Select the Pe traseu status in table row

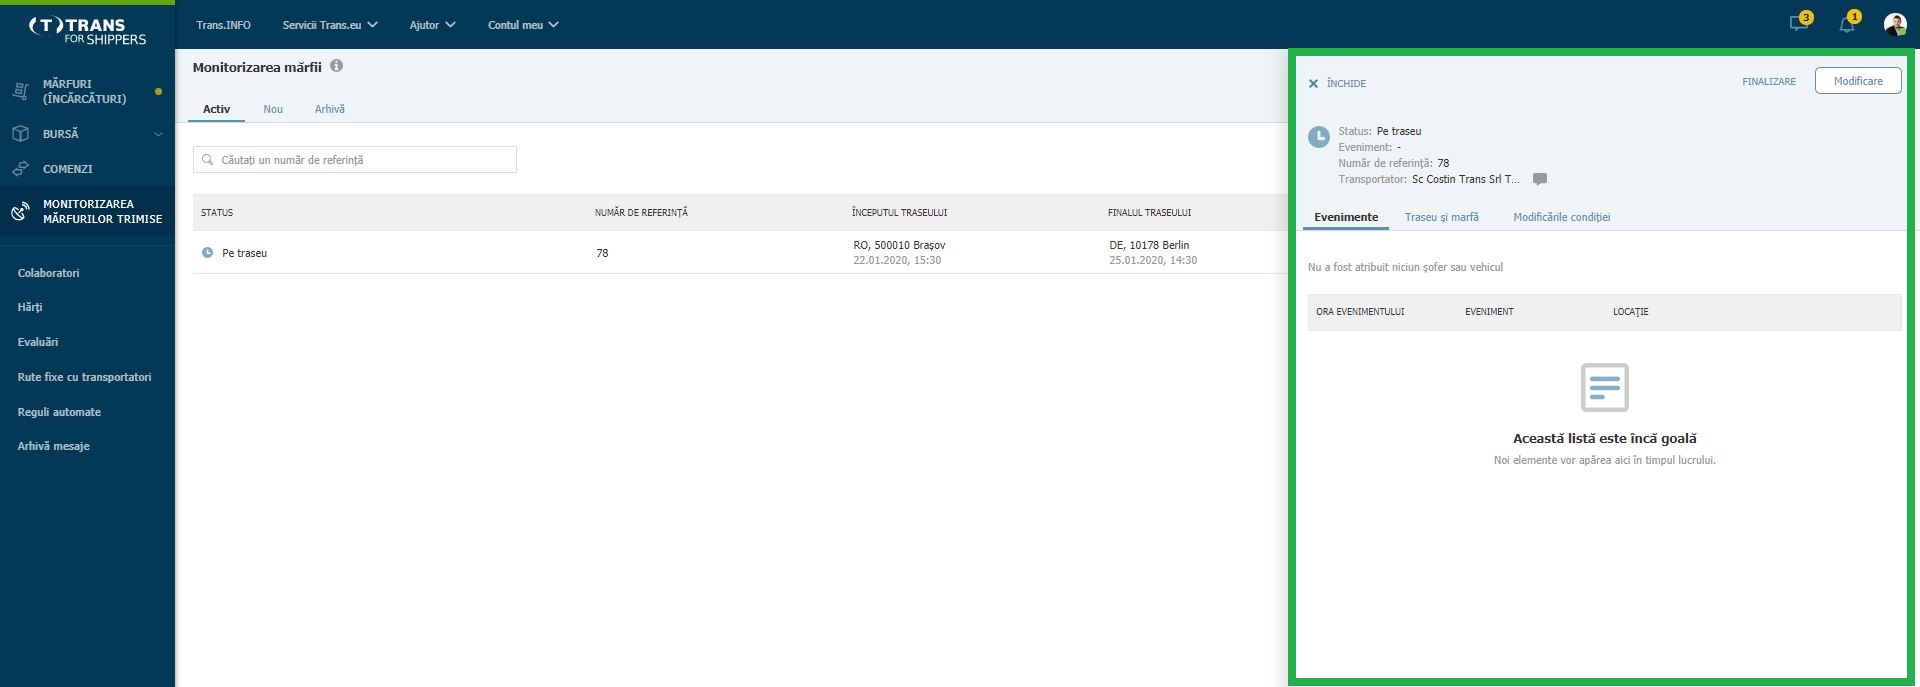pyautogui.click(x=244, y=253)
